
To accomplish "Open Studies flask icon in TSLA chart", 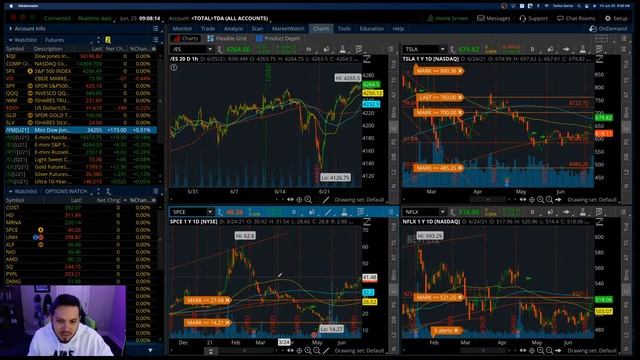I will (x=583, y=49).
